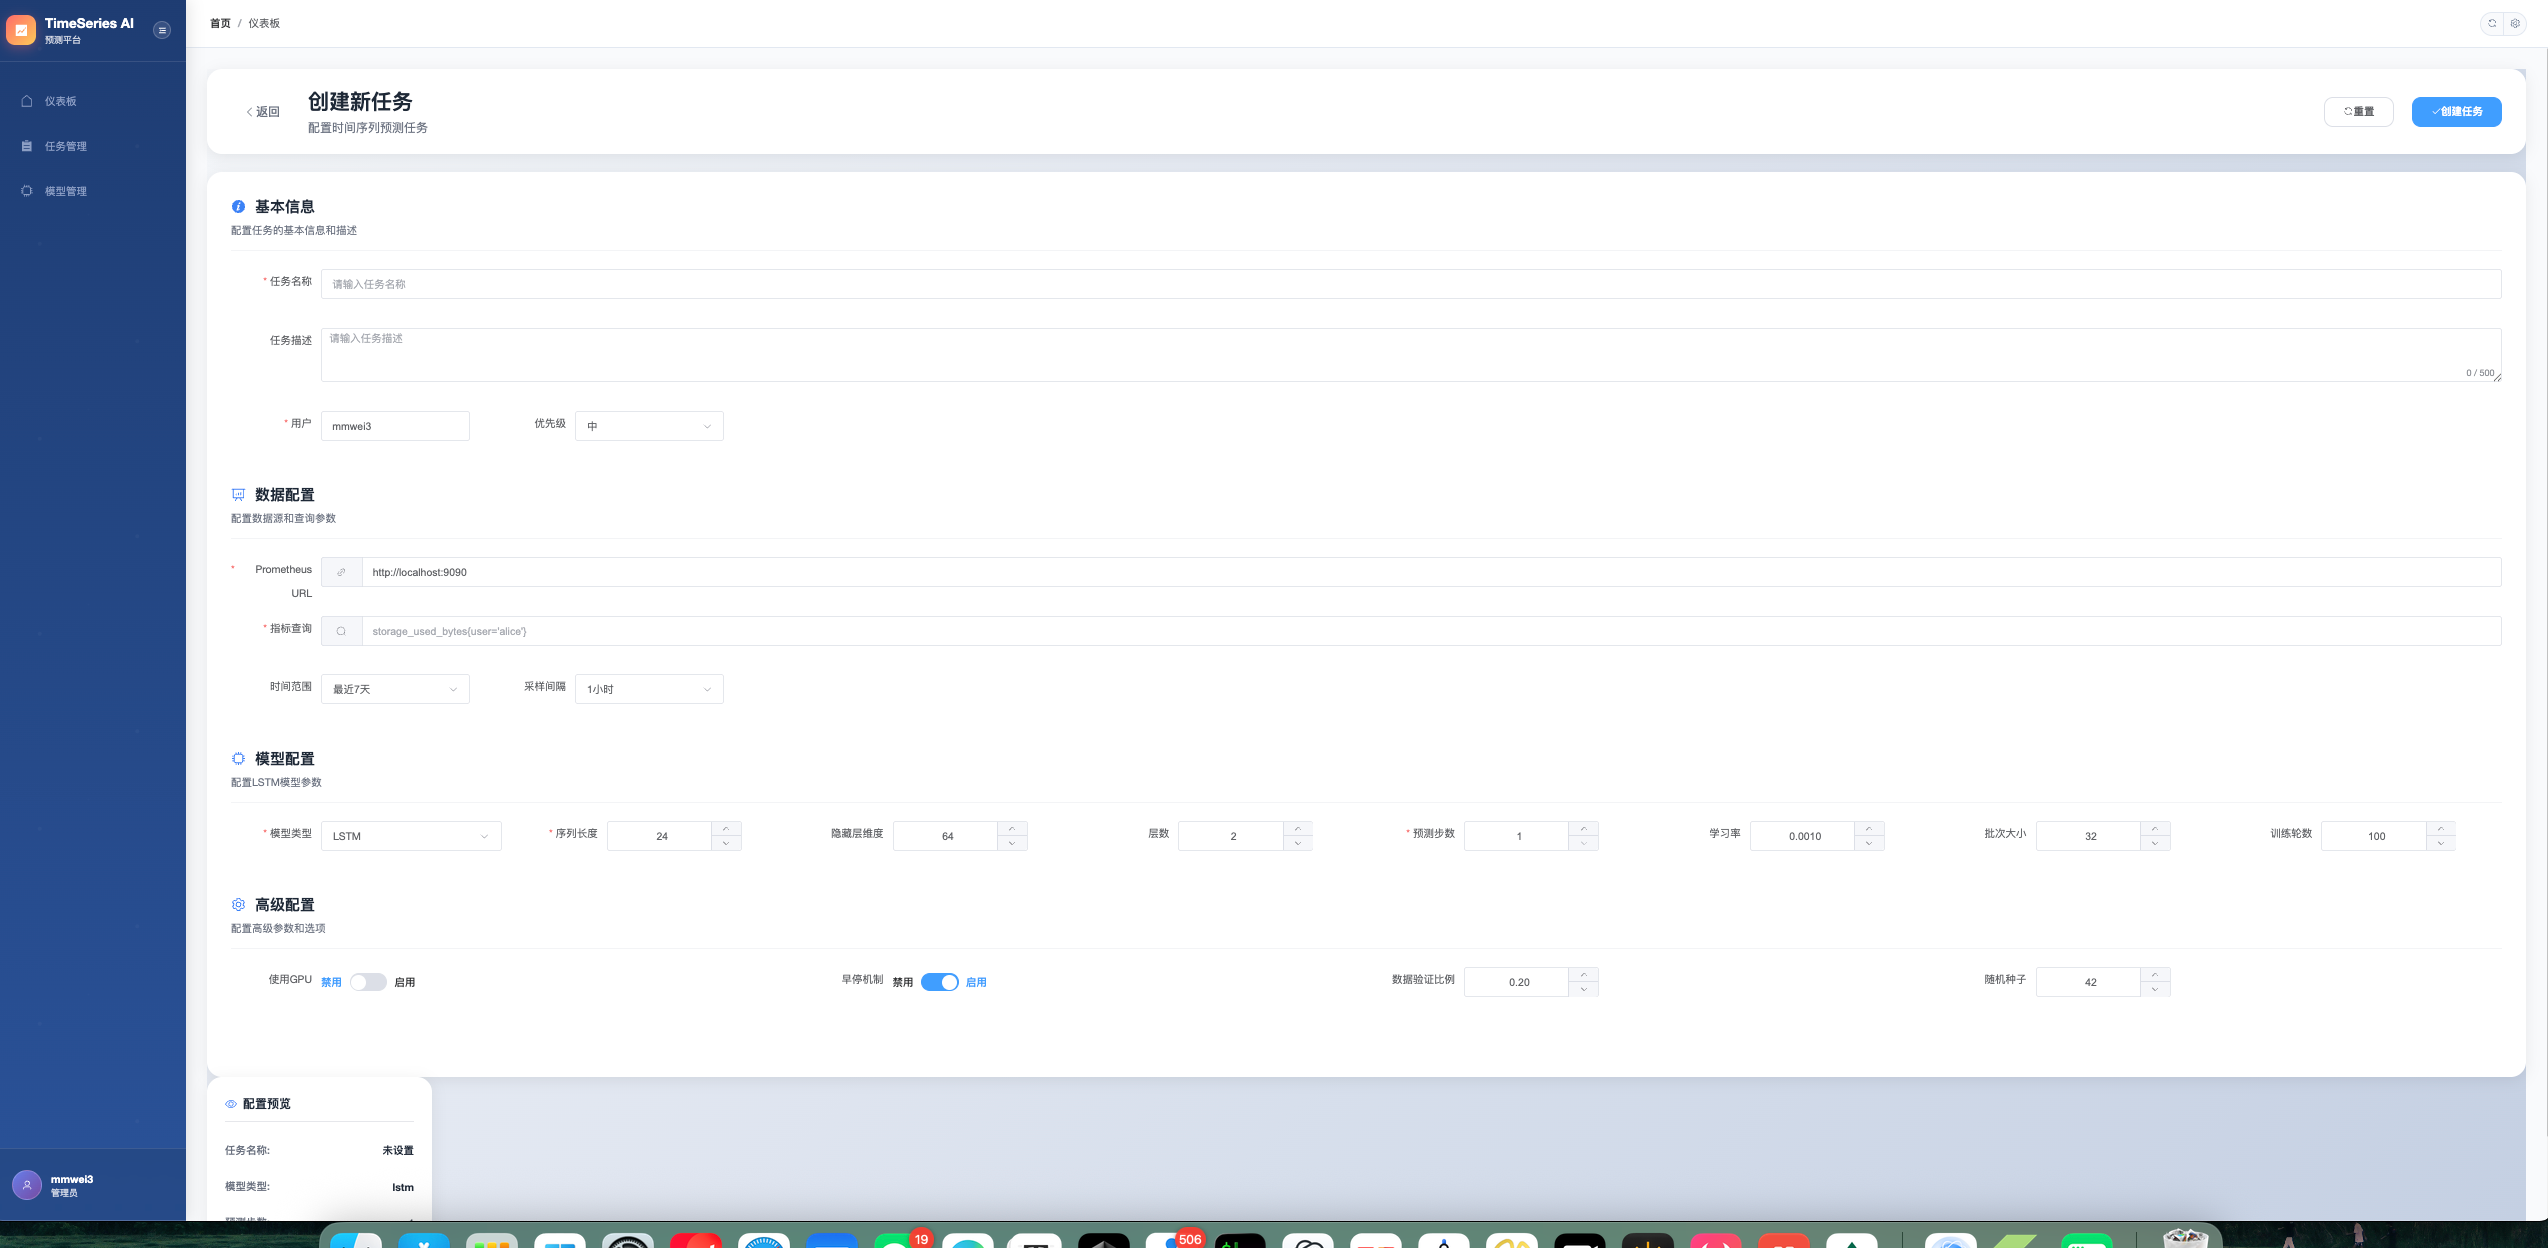Click the search icon beside 指标查询
Screen dimensions: 2548x1248
click(342, 631)
